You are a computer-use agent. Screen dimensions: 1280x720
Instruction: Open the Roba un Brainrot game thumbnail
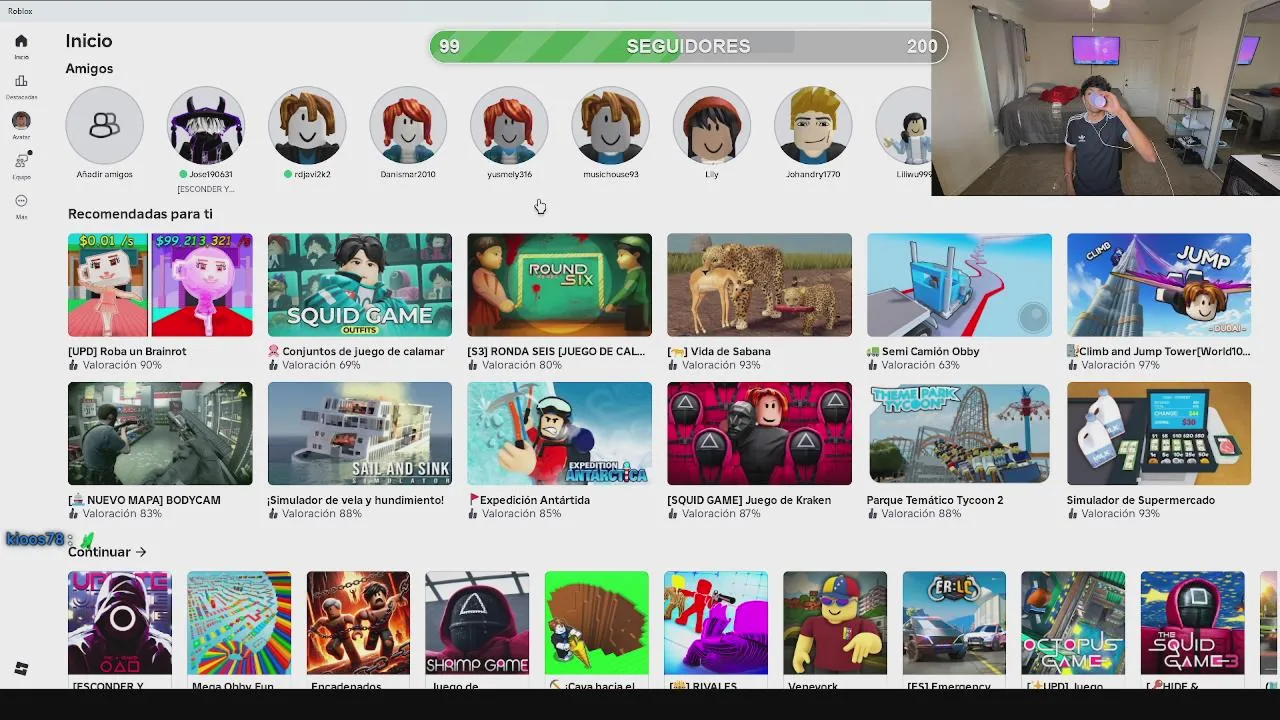tap(160, 285)
